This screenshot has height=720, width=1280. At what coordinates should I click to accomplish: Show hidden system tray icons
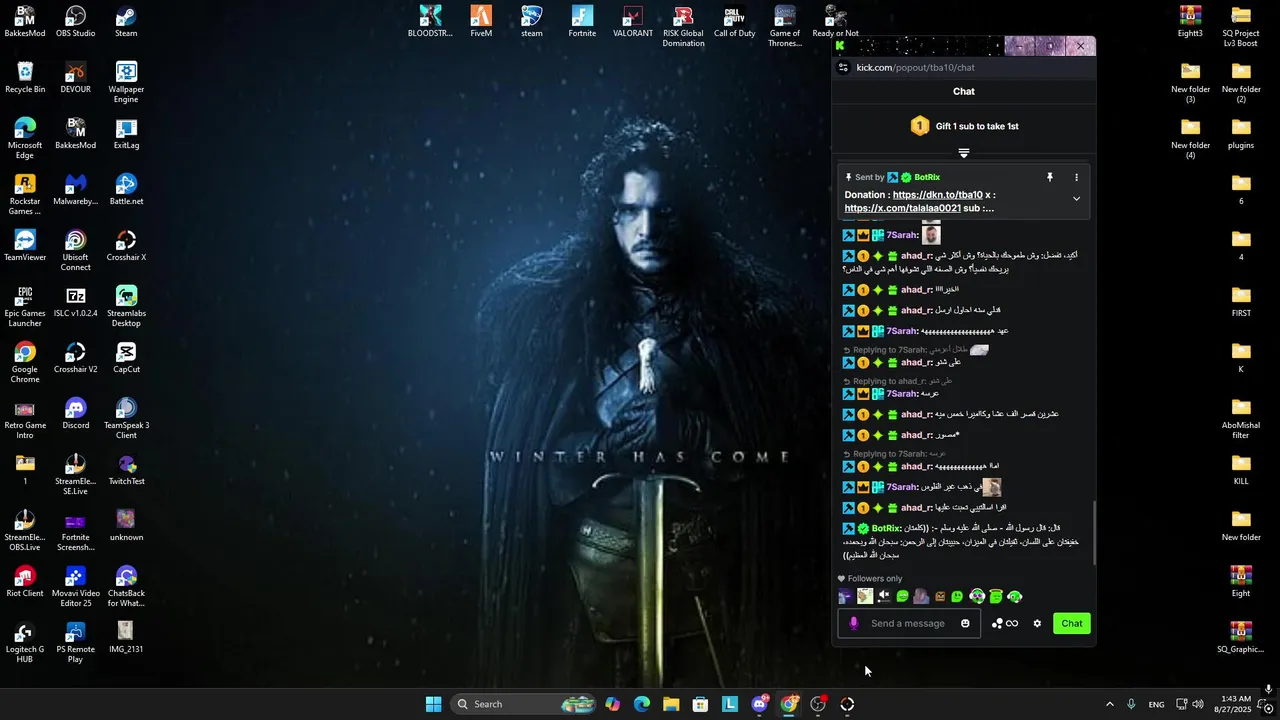click(x=1109, y=704)
